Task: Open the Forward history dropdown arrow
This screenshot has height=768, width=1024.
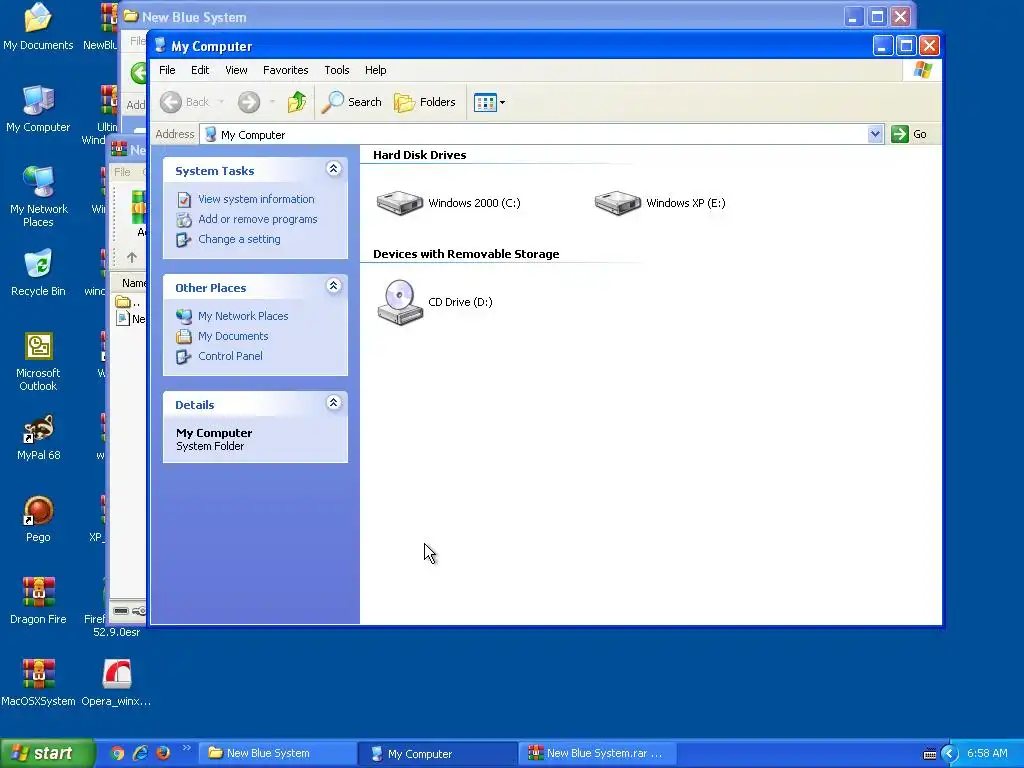Action: (x=272, y=102)
